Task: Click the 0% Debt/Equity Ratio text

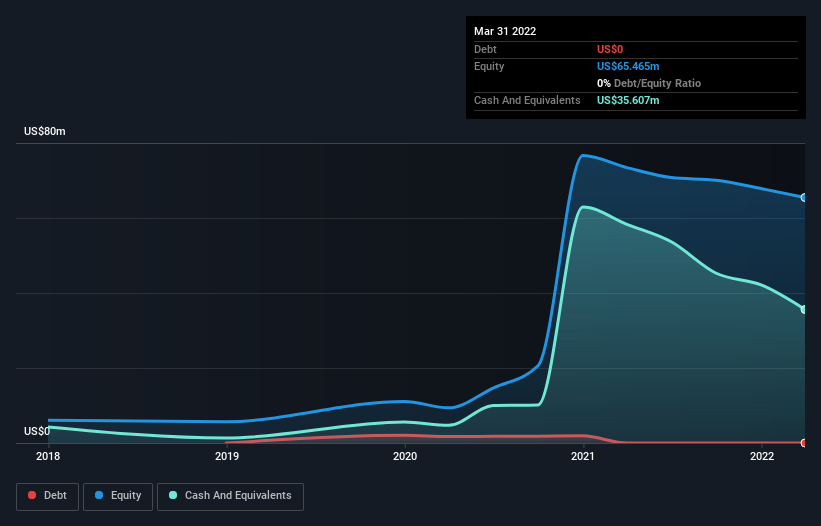Action: point(649,83)
